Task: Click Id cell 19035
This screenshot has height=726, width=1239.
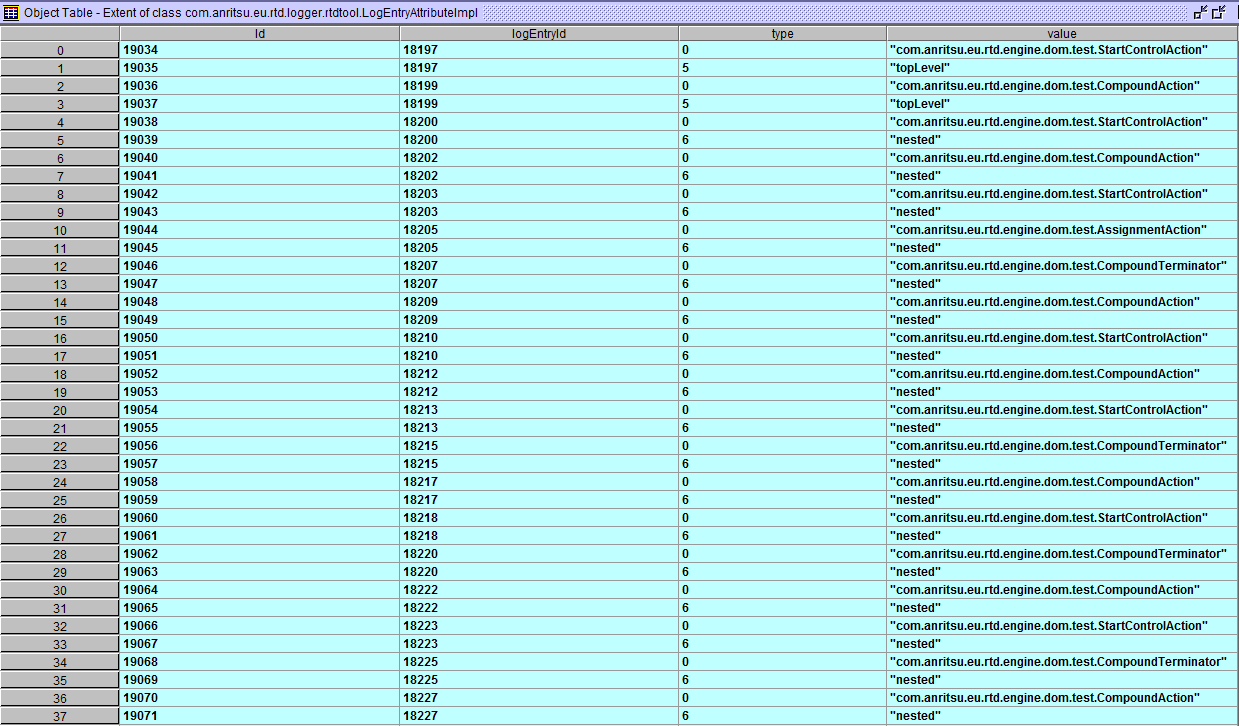Action: 260,68
